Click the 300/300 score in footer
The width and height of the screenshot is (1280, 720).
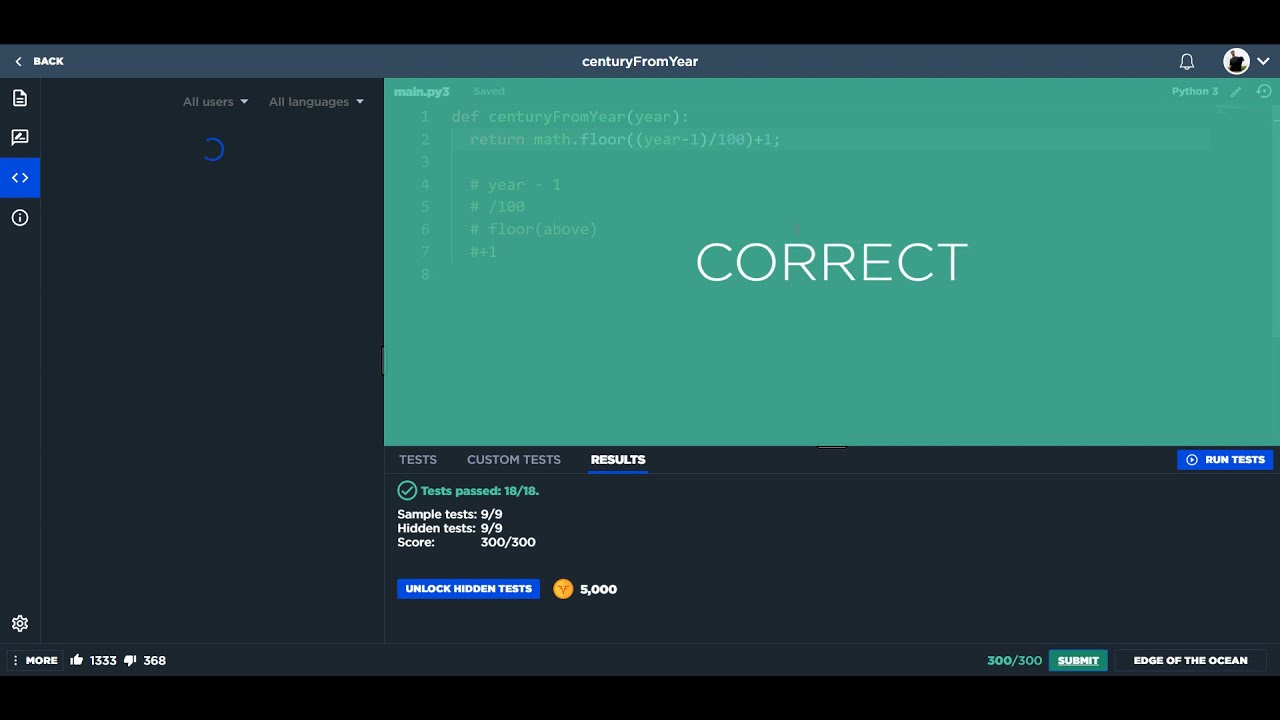pyautogui.click(x=1014, y=661)
